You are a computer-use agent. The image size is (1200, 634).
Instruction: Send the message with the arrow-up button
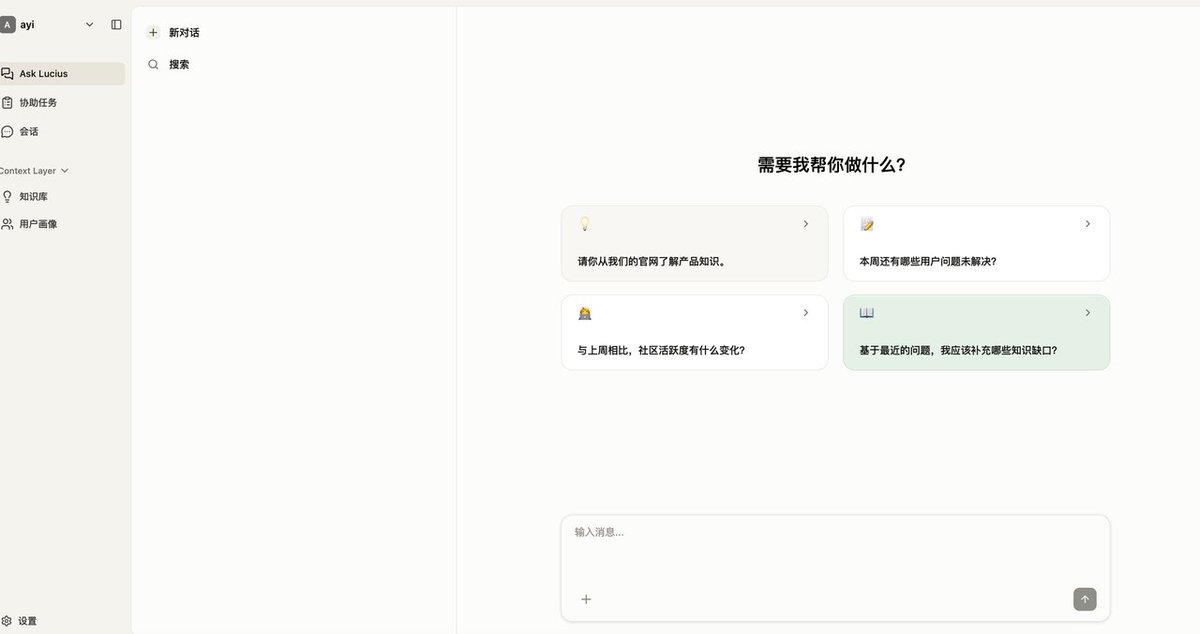(x=1085, y=599)
